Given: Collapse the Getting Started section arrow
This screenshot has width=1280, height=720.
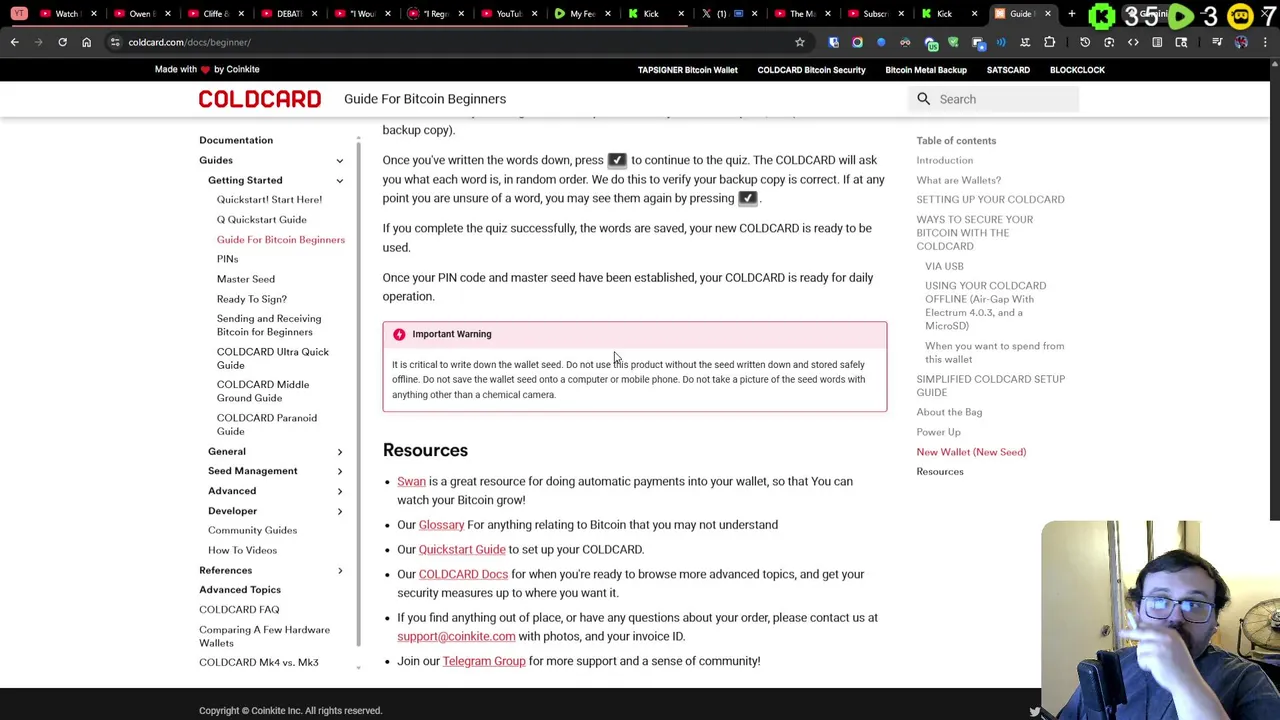Looking at the screenshot, I should [x=339, y=180].
